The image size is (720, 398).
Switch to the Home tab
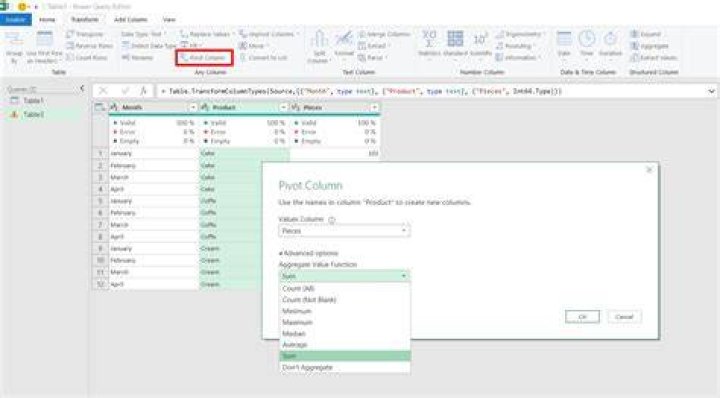(x=47, y=20)
